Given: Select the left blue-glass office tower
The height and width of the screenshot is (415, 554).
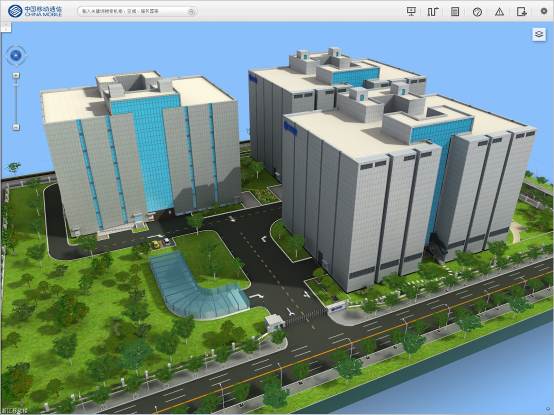Looking at the screenshot, I should click(x=141, y=152).
